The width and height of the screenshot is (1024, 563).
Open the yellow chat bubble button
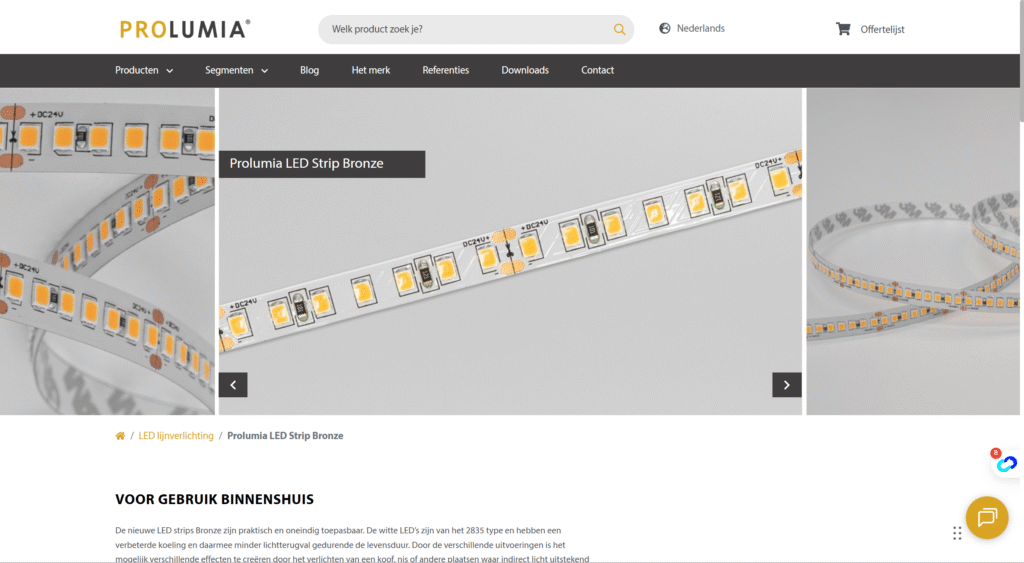tap(987, 518)
